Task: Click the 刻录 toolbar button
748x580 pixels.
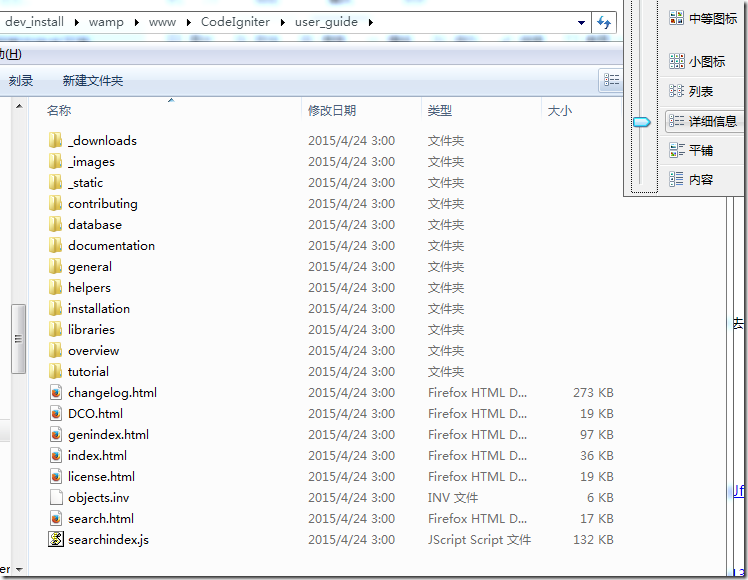Action: pos(21,81)
